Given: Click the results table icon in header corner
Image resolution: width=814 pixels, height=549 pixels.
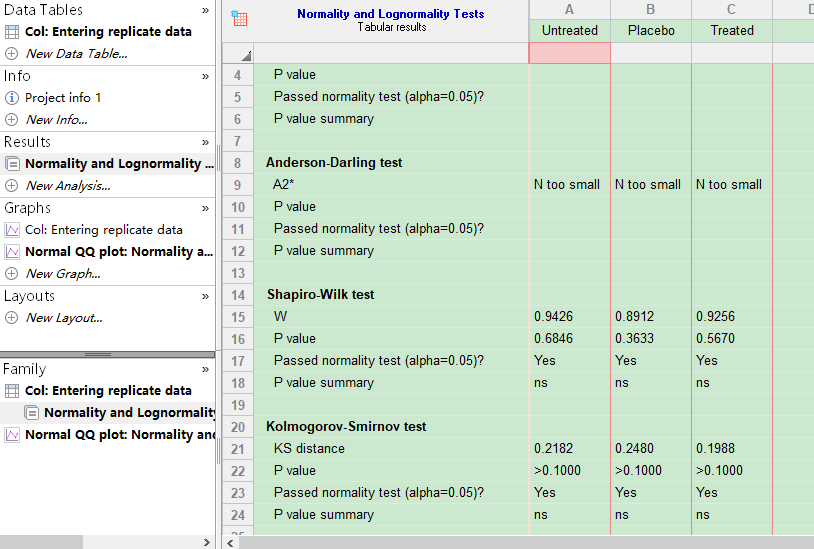Looking at the screenshot, I should [239, 18].
